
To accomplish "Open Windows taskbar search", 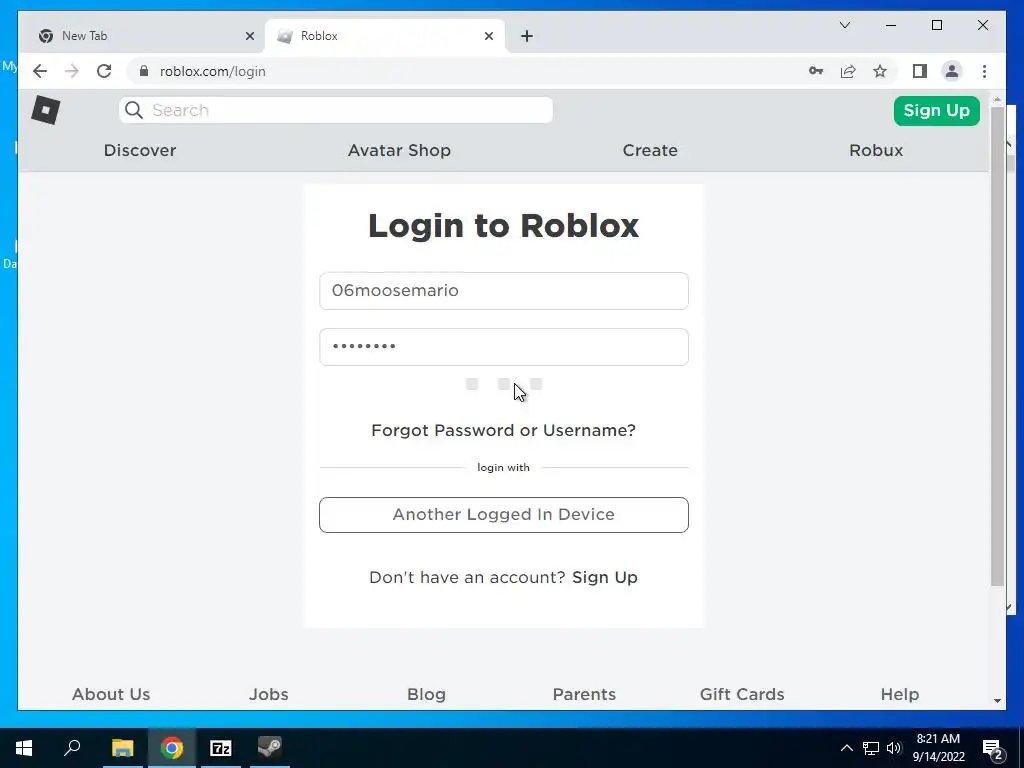I will [72, 747].
